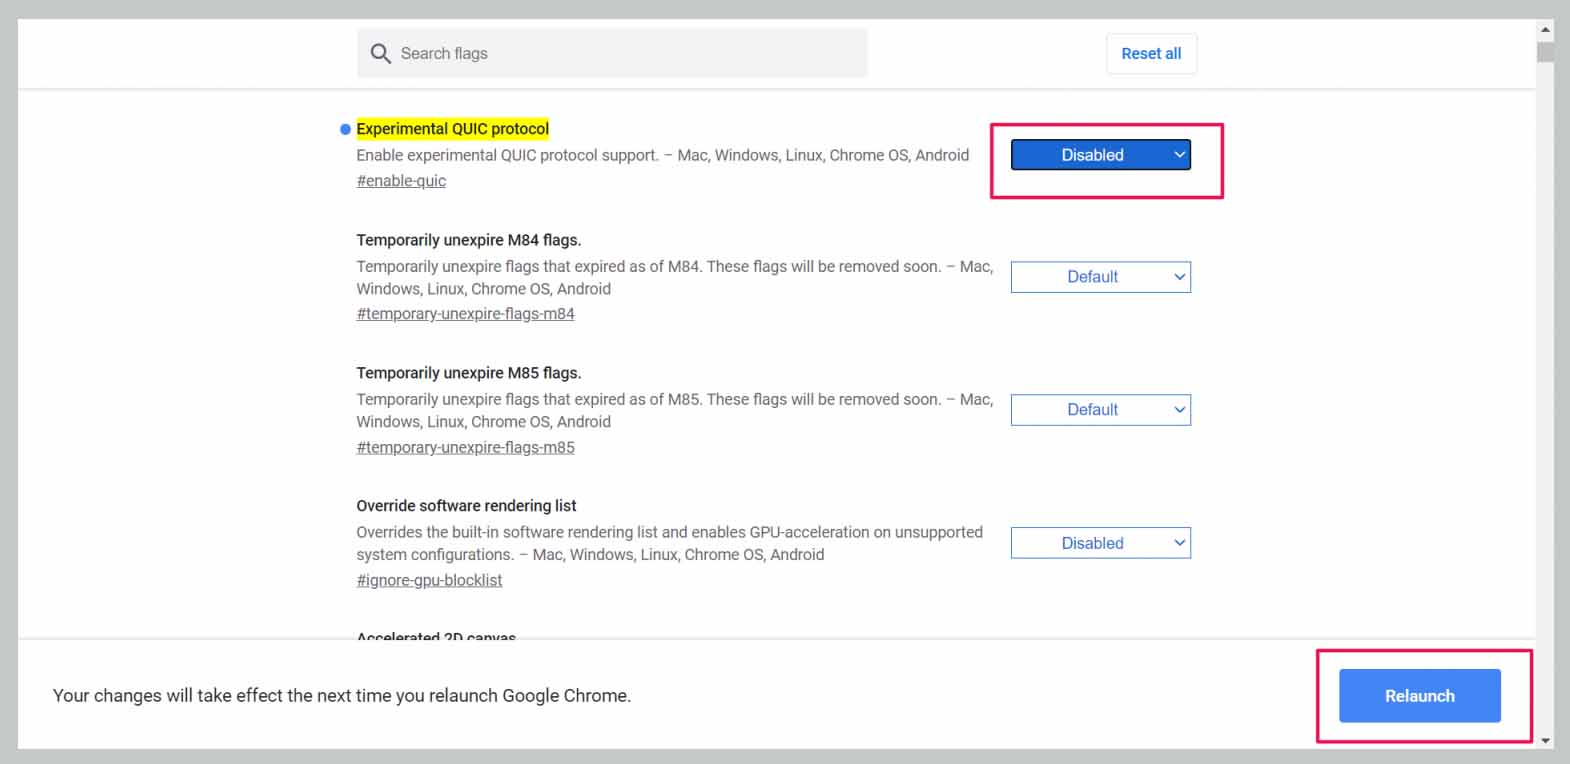Click the #temporary-unexpire-flags-m85 link
Viewport: 1570px width, 764px height.
(x=465, y=447)
